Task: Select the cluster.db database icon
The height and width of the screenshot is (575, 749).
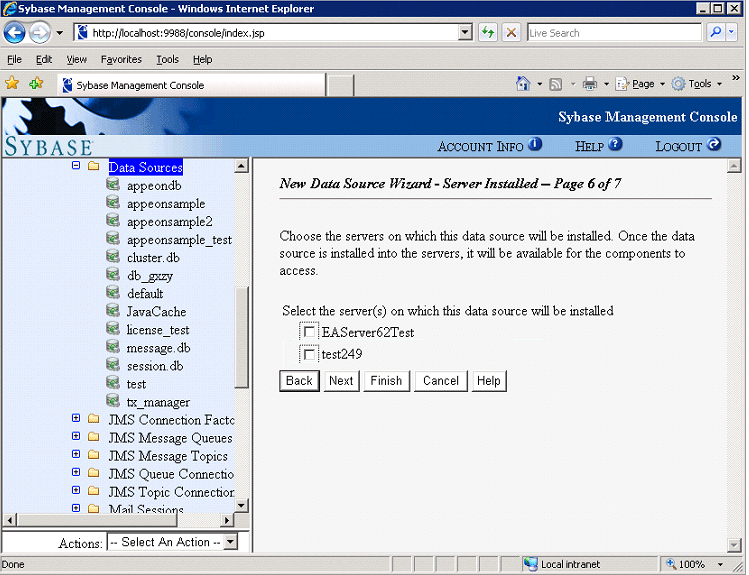Action: point(113,256)
